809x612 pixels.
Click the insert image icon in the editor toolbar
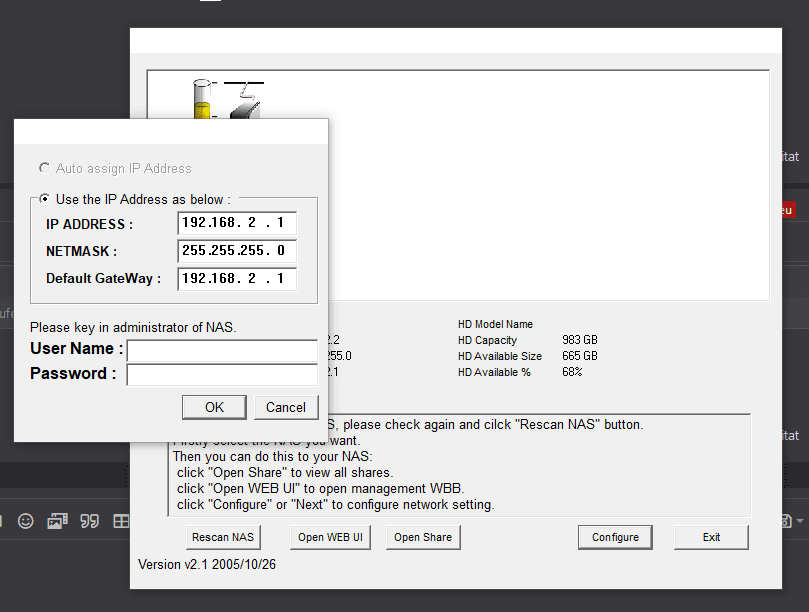[x=57, y=521]
